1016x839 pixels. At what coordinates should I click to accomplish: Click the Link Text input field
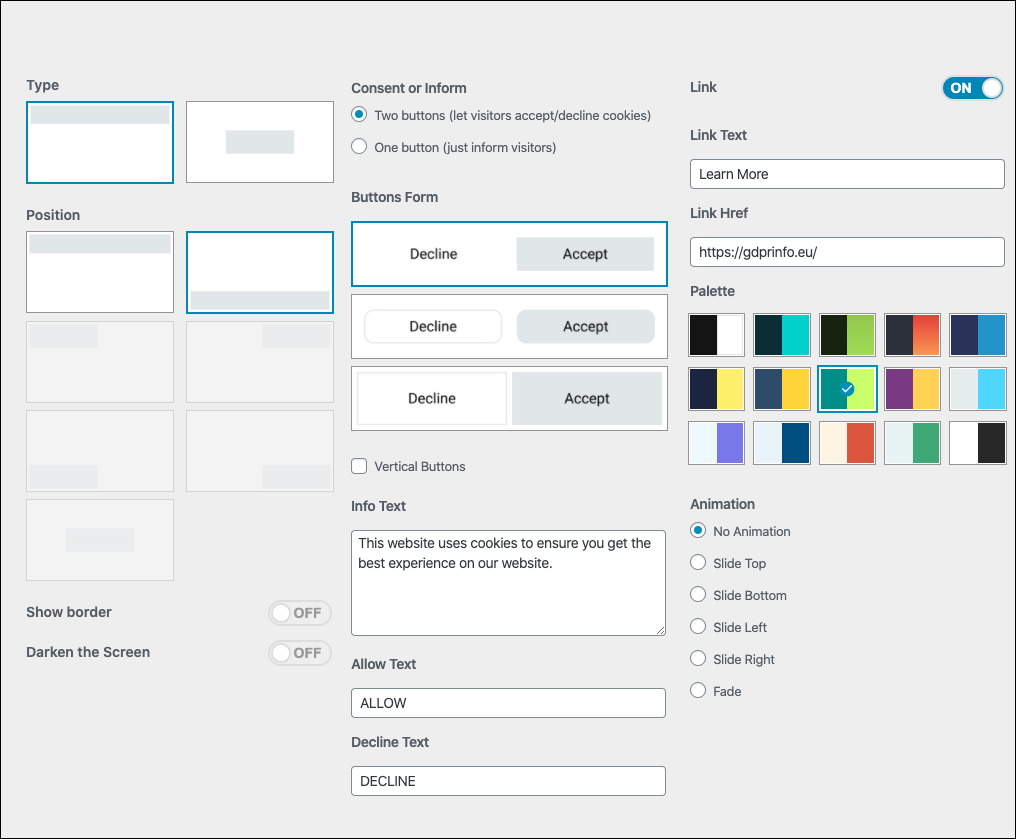tap(847, 174)
